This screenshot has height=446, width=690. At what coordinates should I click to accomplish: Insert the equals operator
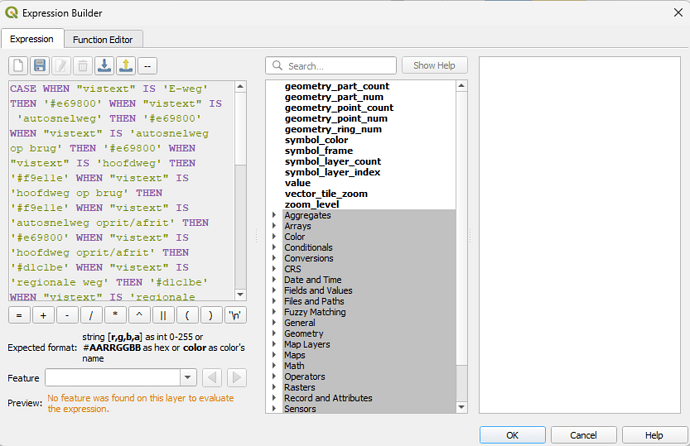pyautogui.click(x=19, y=315)
